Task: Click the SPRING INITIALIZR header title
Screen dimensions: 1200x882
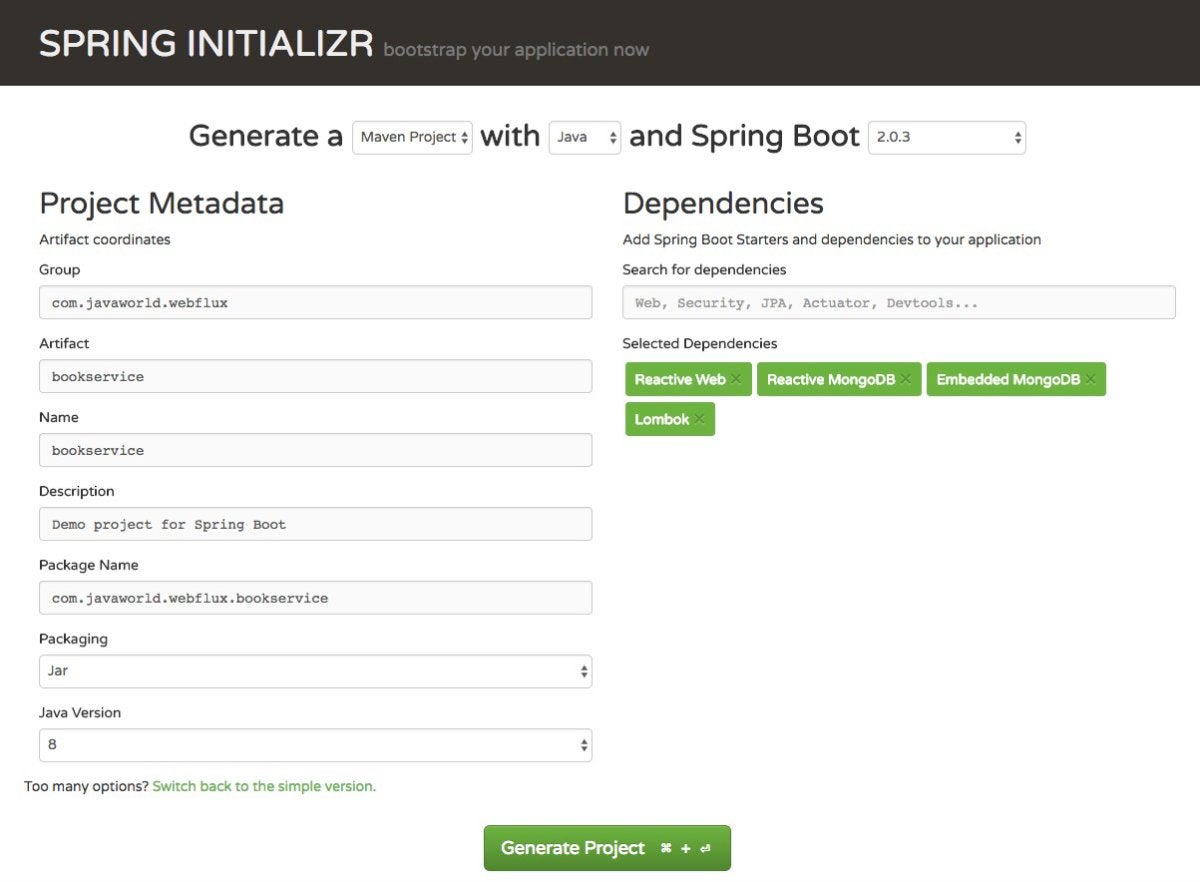Action: click(206, 44)
